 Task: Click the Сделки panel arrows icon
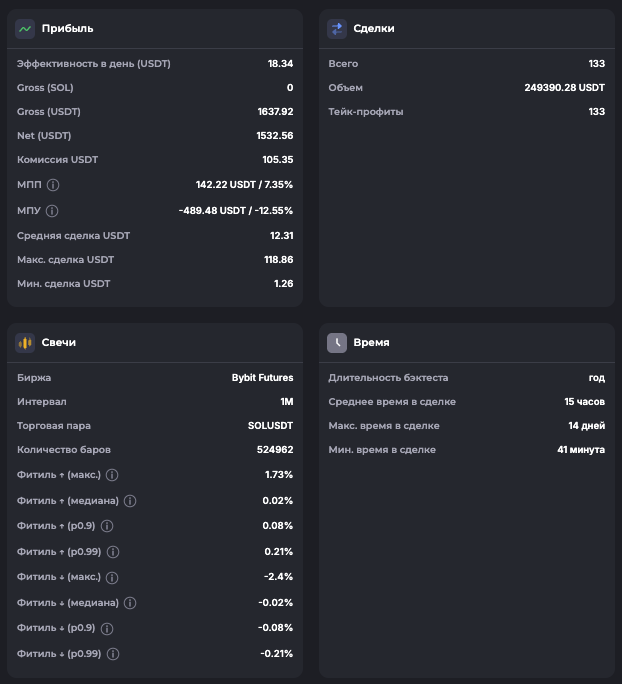[x=337, y=29]
